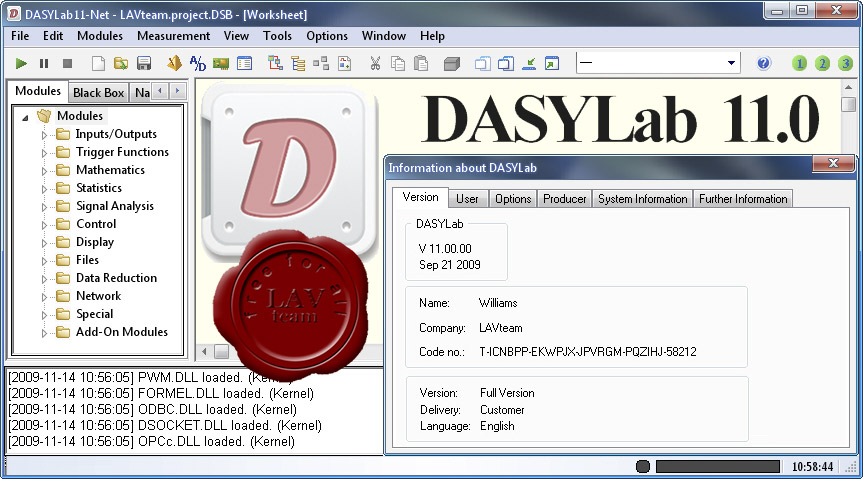Click the green down-arrow window icon
Screen dimensions: 863x479
(x=529, y=64)
